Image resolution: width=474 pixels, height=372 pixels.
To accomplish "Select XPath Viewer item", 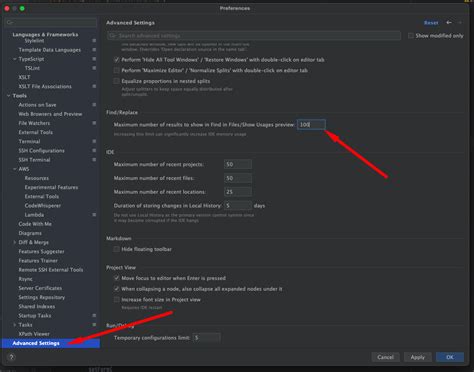I will 34,334.
